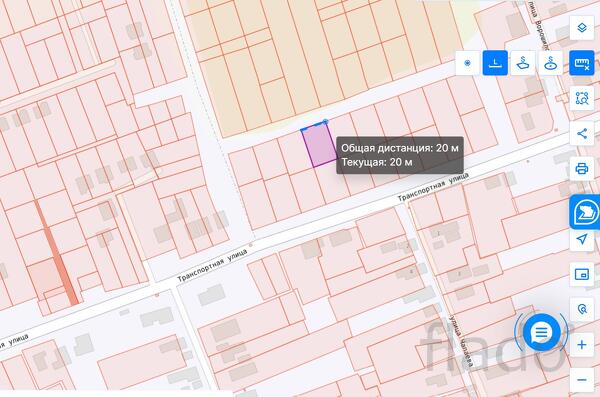Click the distance tooltip showing 20 м
Screen dimensions: 600x397
(x=399, y=155)
